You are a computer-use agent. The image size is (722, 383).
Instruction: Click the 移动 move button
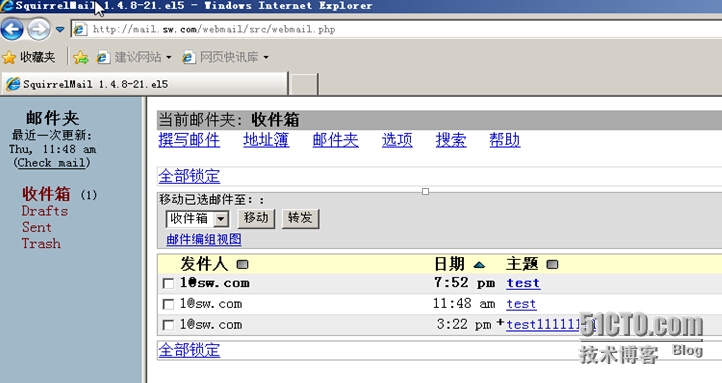pos(256,218)
